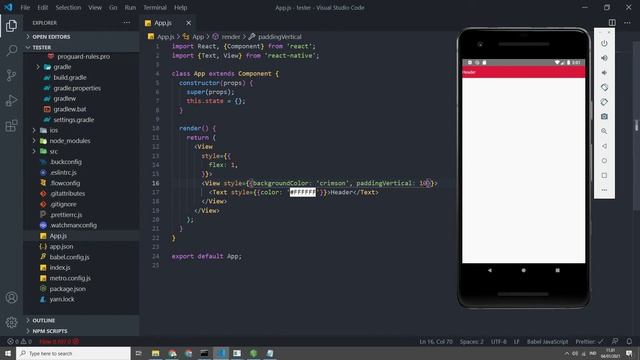The width and height of the screenshot is (640, 360).
Task: Click paddingVertical in breadcrumb
Action: (280, 37)
